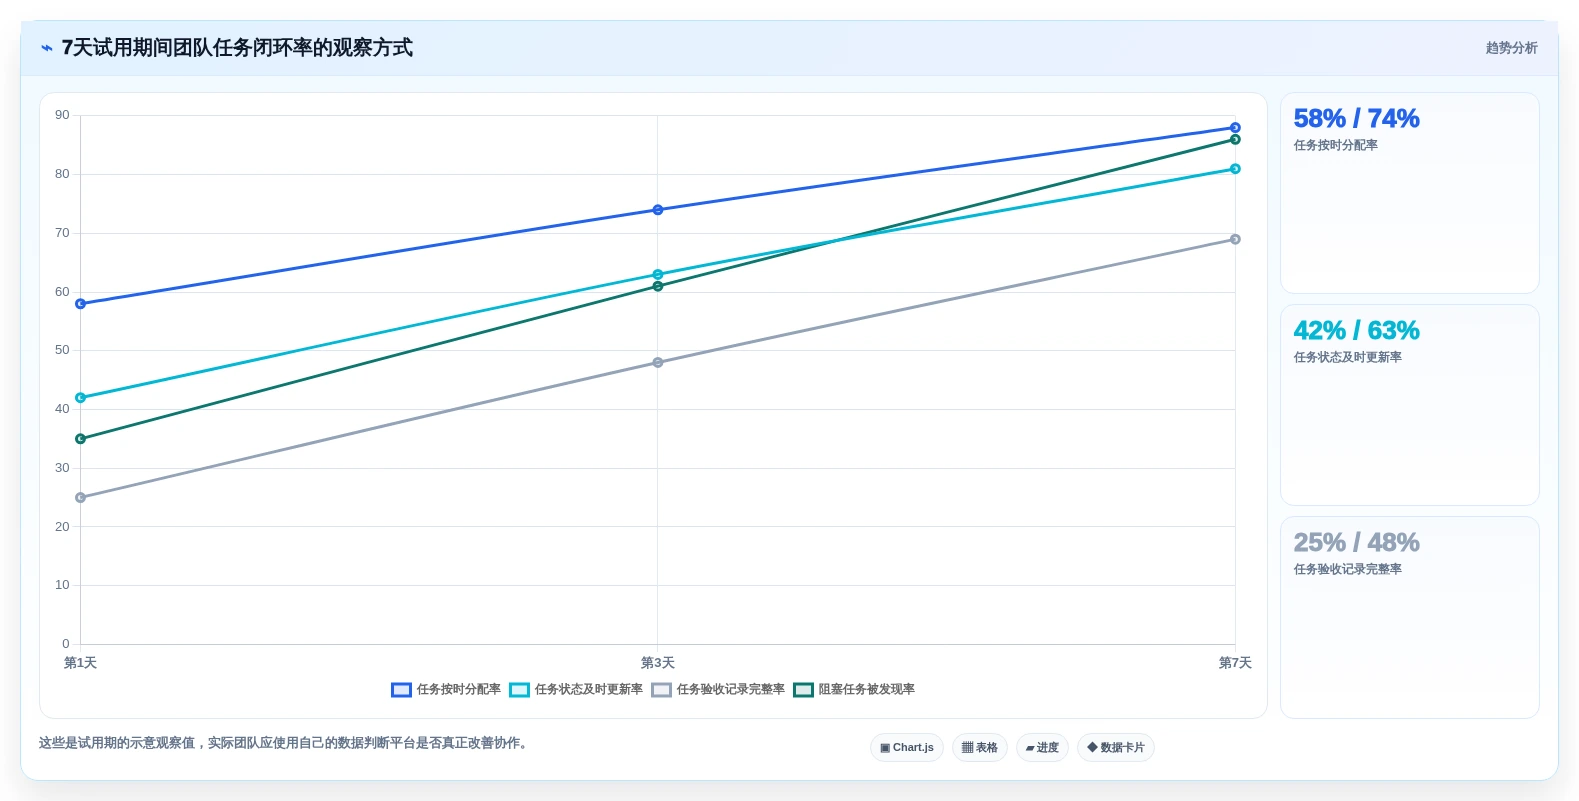Click blue data point at 第1天 (58)
The width and height of the screenshot is (1579, 801).
point(81,304)
